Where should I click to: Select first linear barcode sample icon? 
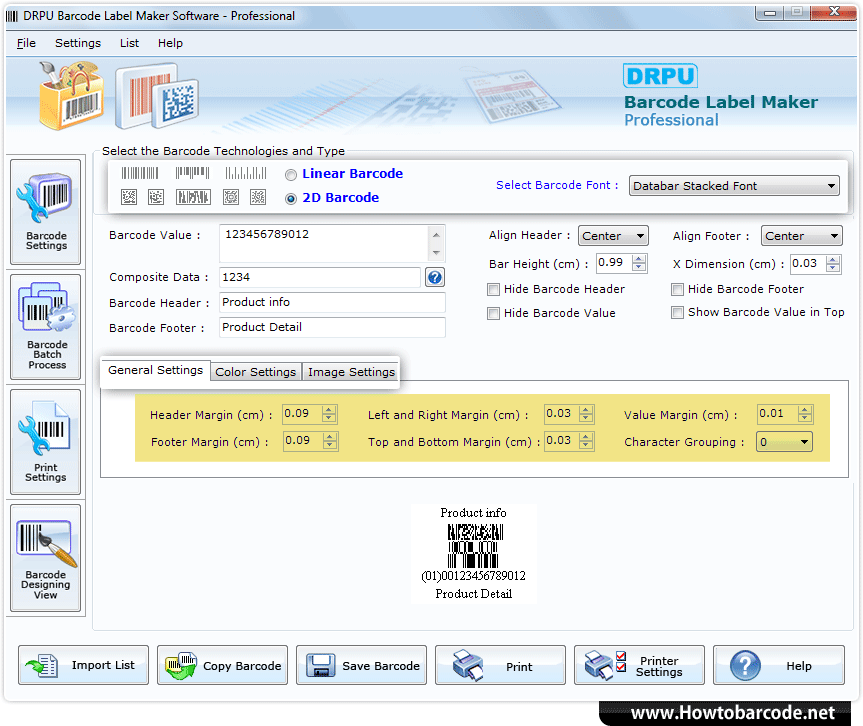tap(140, 173)
